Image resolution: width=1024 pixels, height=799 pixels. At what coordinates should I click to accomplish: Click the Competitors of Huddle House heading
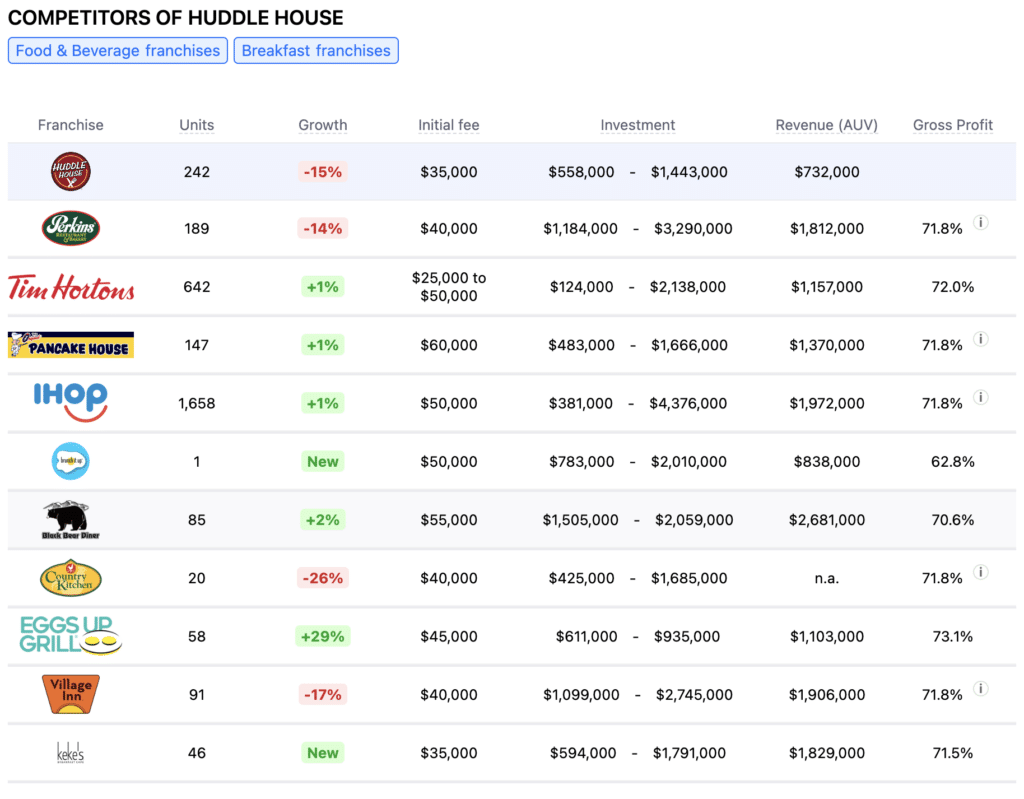(176, 18)
